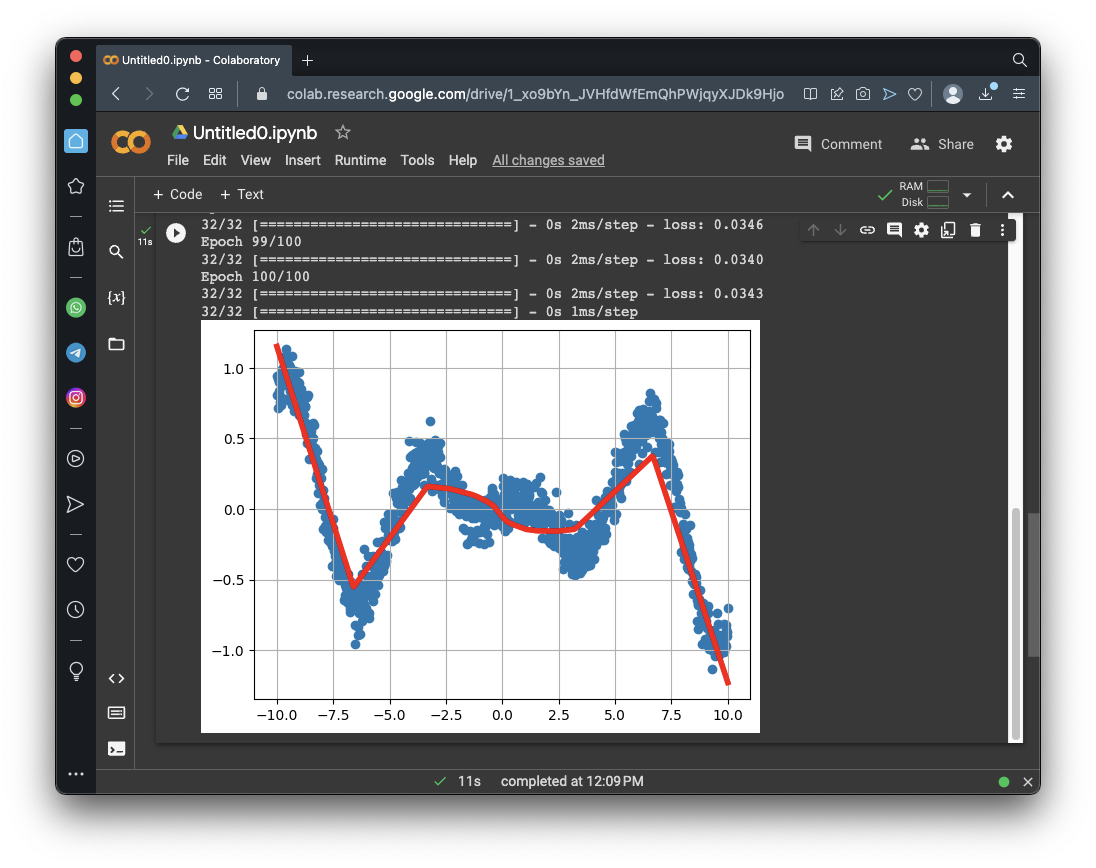
Task: Click the notebook vertical scrollbar
Action: (1016, 620)
